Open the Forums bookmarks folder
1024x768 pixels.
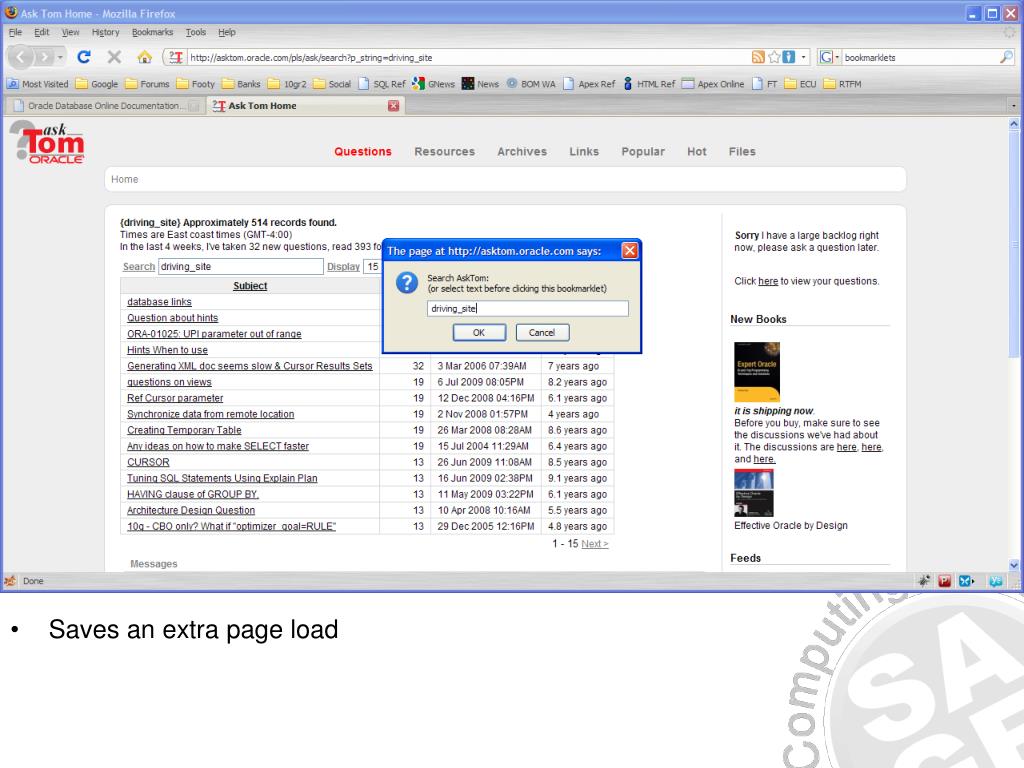(147, 84)
